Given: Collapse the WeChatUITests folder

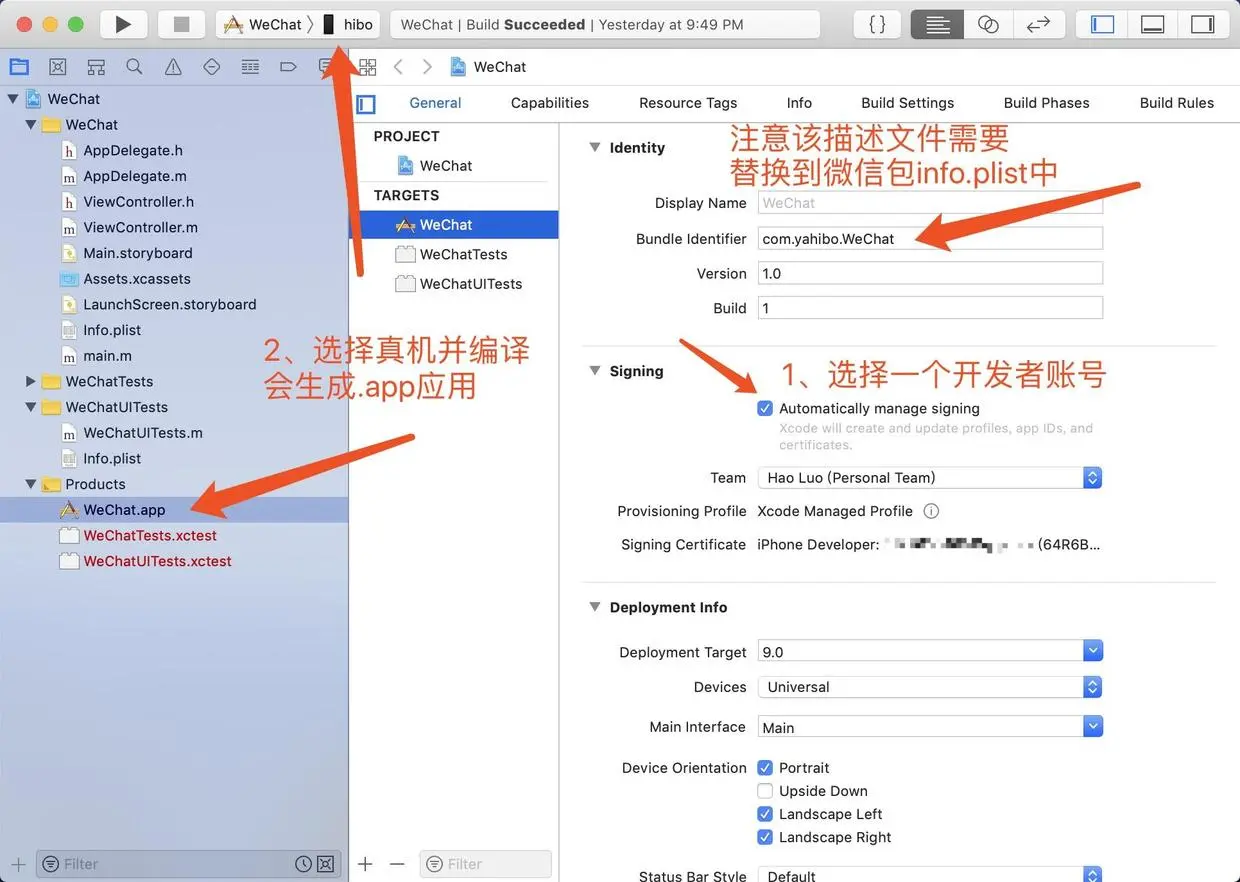Looking at the screenshot, I should pyautogui.click(x=31, y=407).
